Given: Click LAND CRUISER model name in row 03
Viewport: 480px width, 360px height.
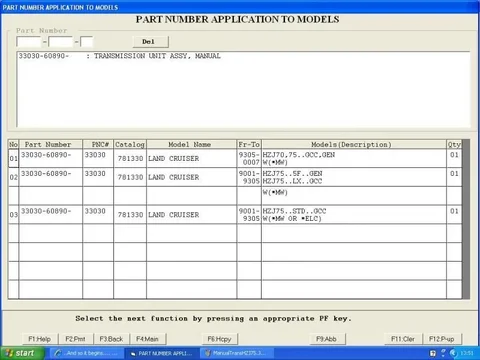Looking at the screenshot, I should tap(174, 215).
